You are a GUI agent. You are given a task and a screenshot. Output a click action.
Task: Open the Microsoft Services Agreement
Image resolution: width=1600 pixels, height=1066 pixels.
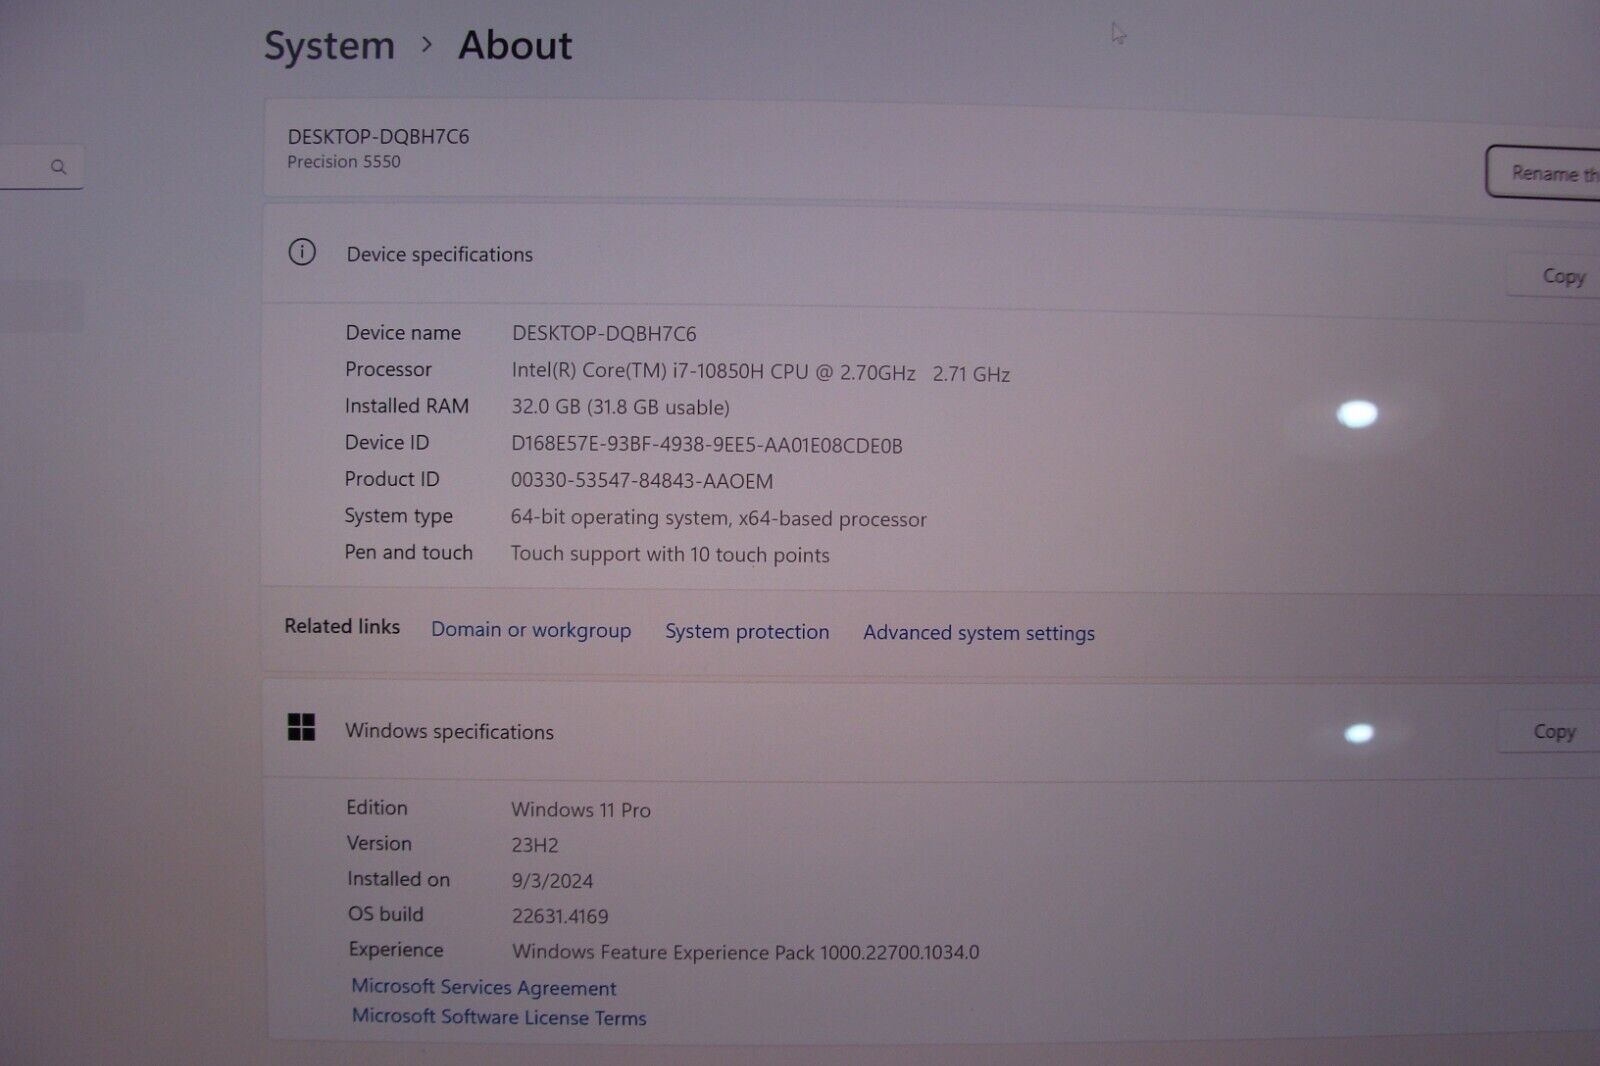coord(483,987)
